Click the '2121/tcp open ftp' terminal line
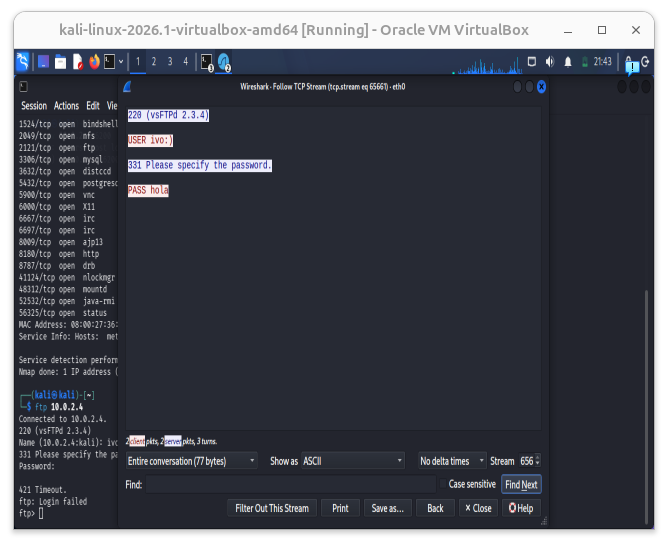 pyautogui.click(x=57, y=148)
